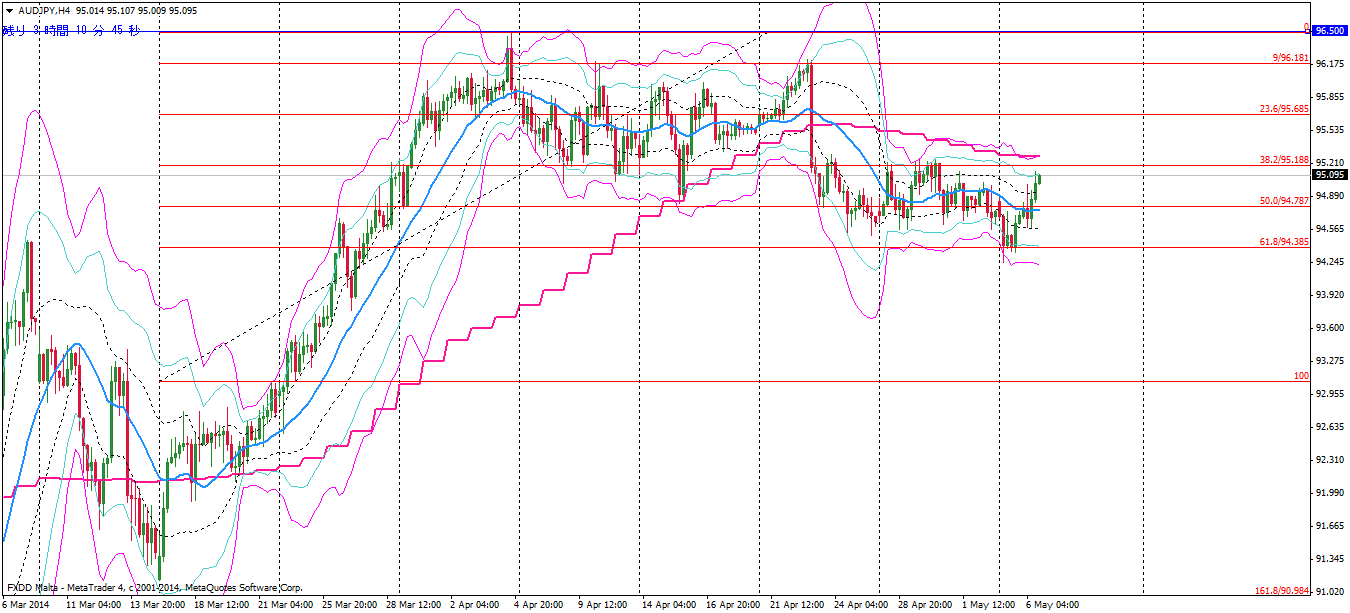The image size is (1350, 613).
Task: Click the time axis label 6 Mar 2014
Action: [x=27, y=605]
